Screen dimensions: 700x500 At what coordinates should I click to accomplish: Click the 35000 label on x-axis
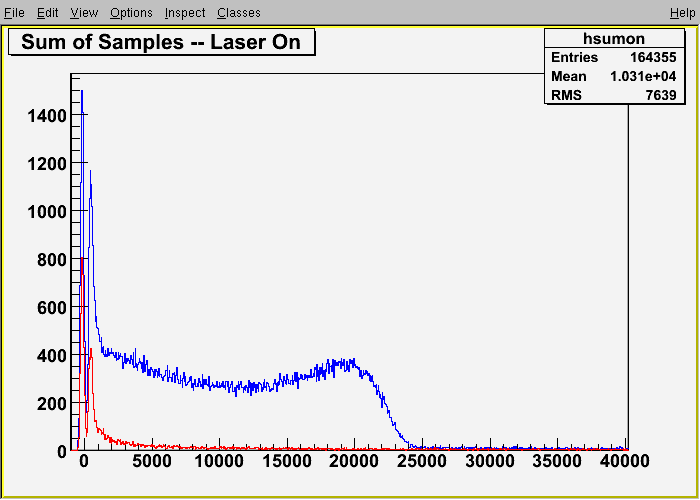pyautogui.click(x=558, y=461)
